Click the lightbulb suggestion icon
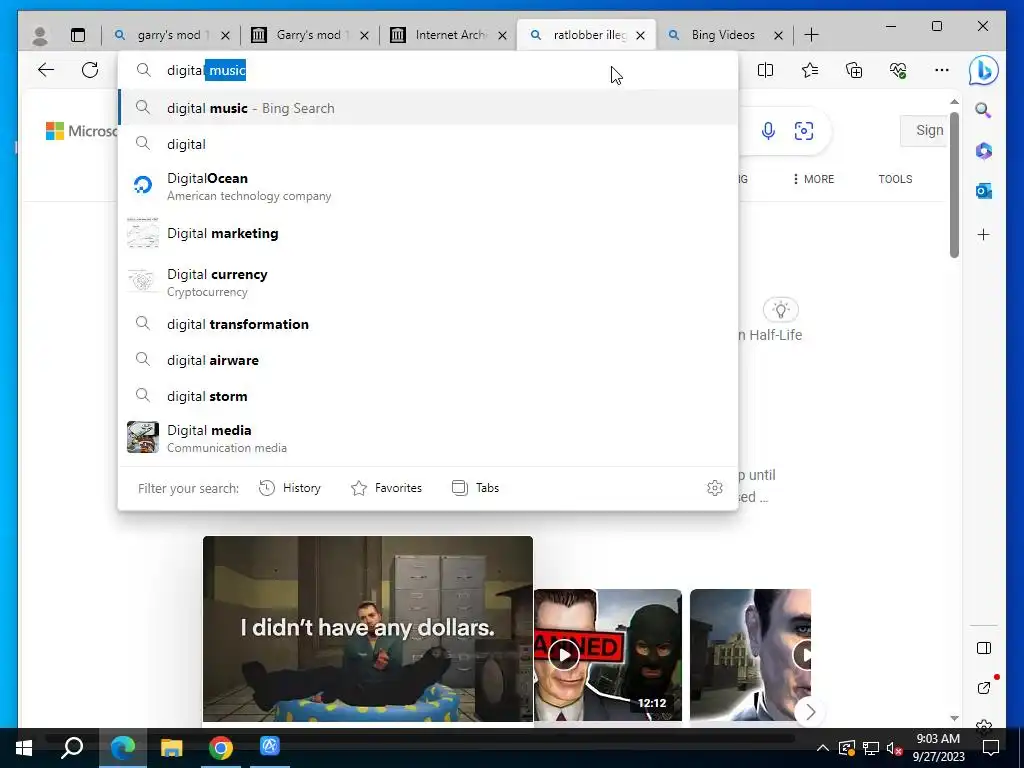 780,310
